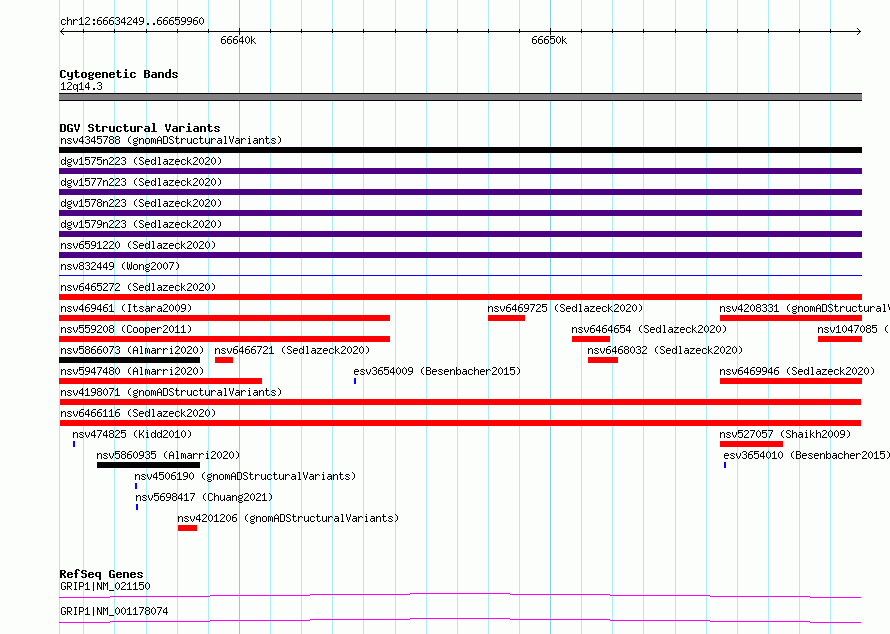
Task: Click the red bar under nsv6469946
Action: [791, 381]
